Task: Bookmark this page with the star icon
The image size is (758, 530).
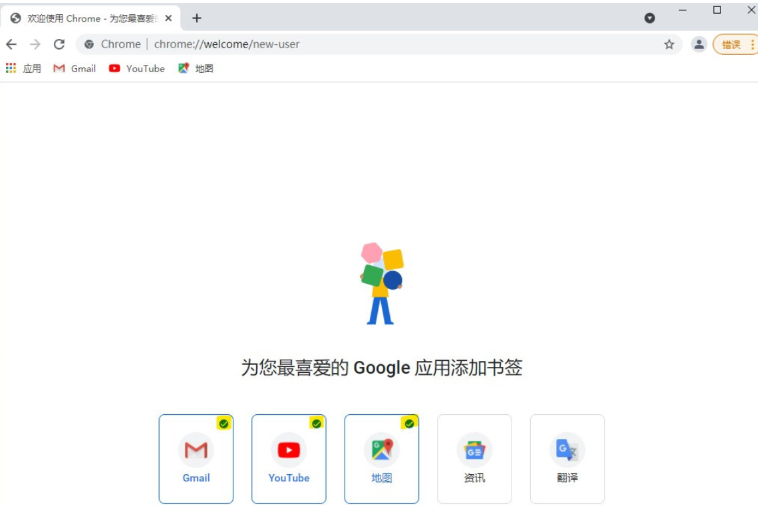Action: pos(669,44)
